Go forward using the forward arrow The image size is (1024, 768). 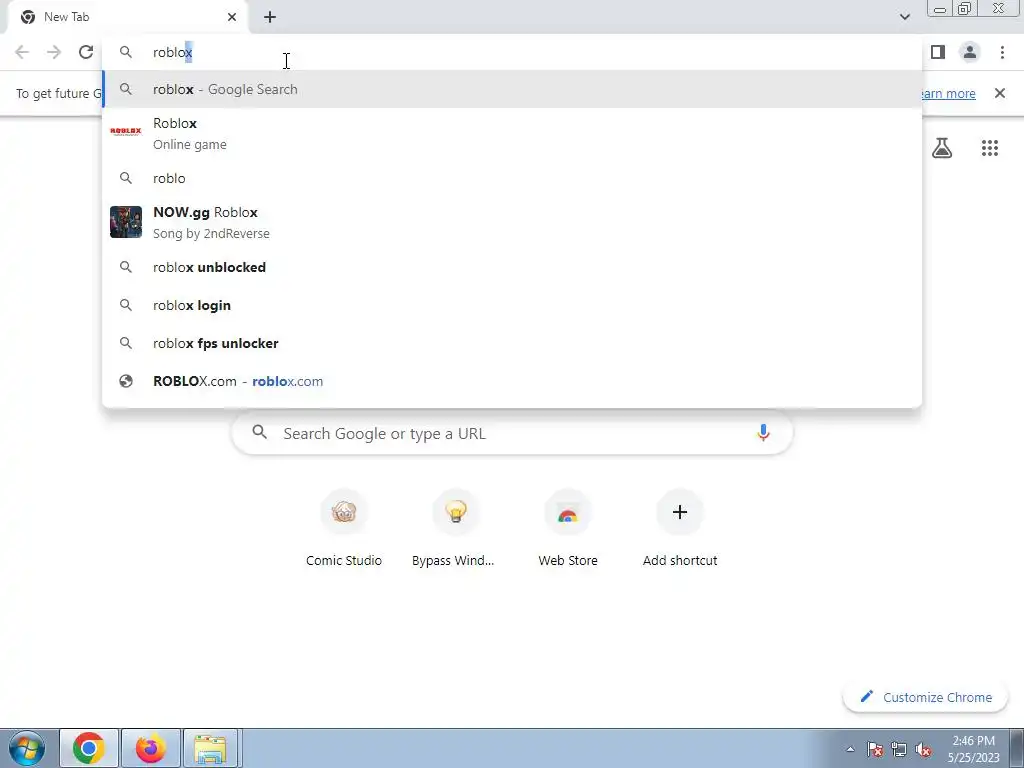tap(54, 52)
